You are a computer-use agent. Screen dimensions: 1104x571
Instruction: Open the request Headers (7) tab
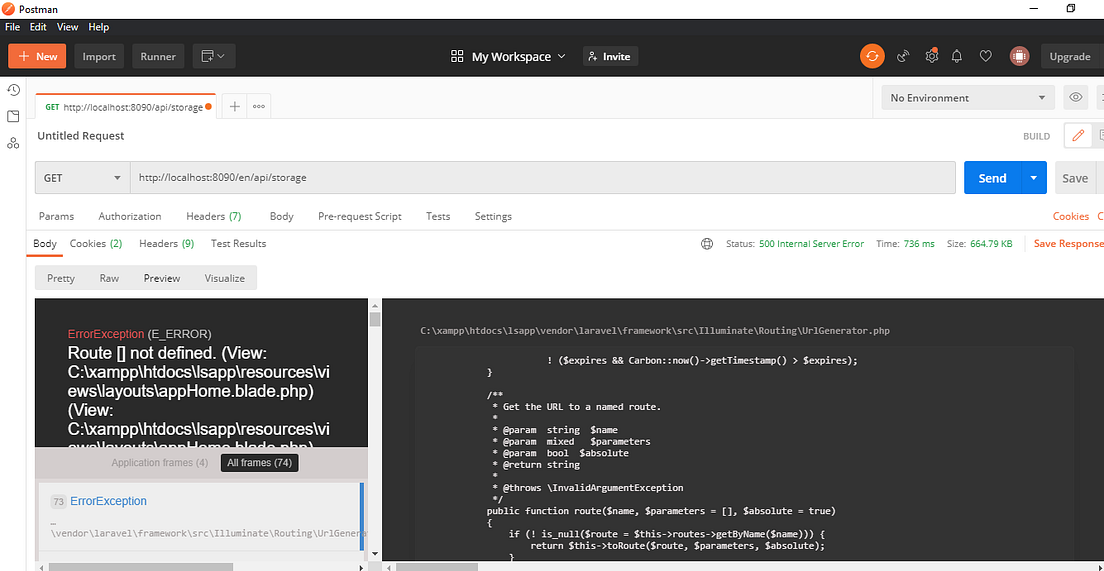click(x=213, y=216)
